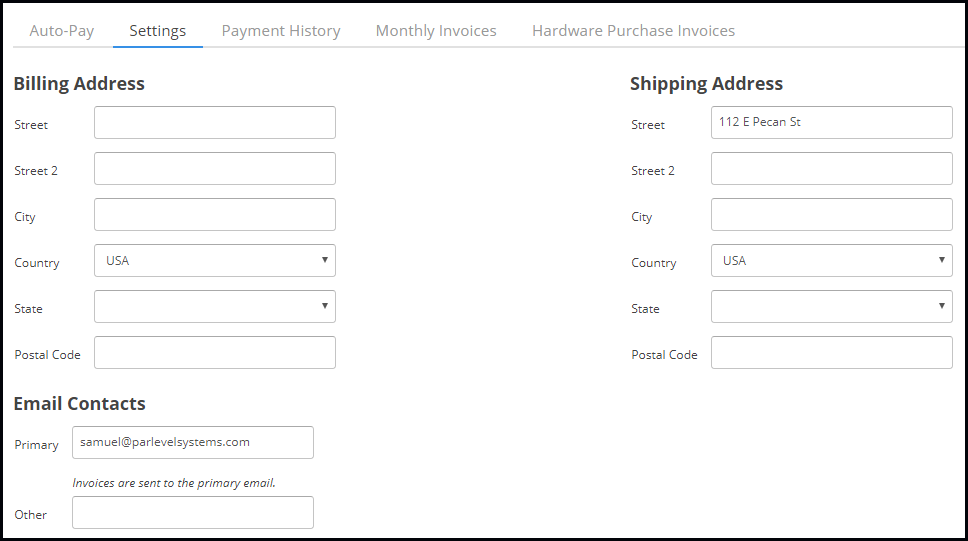Open Hardware Purchase Invoices tab
The height and width of the screenshot is (541, 968).
(x=633, y=31)
